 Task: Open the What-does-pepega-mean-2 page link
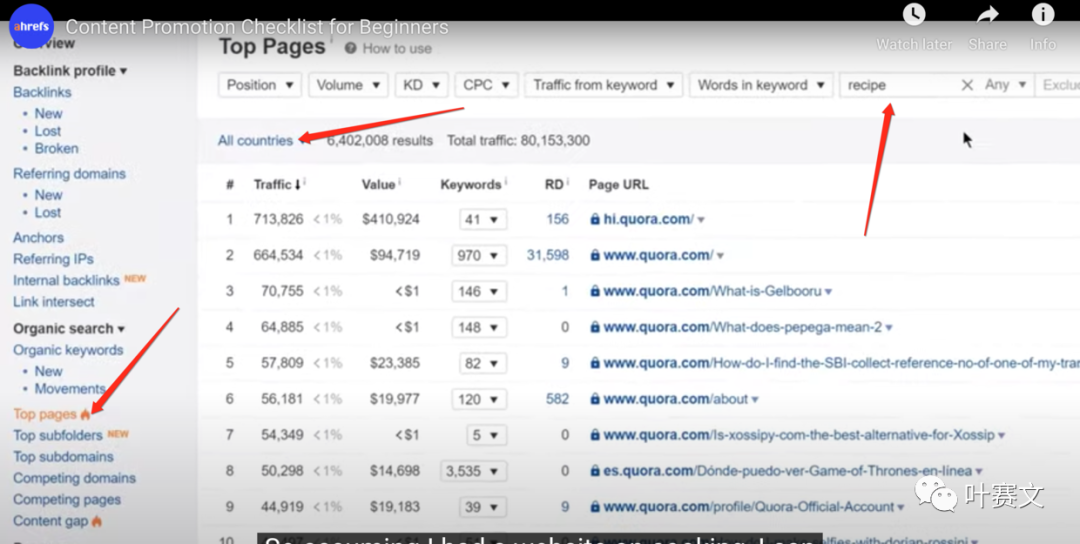742,327
